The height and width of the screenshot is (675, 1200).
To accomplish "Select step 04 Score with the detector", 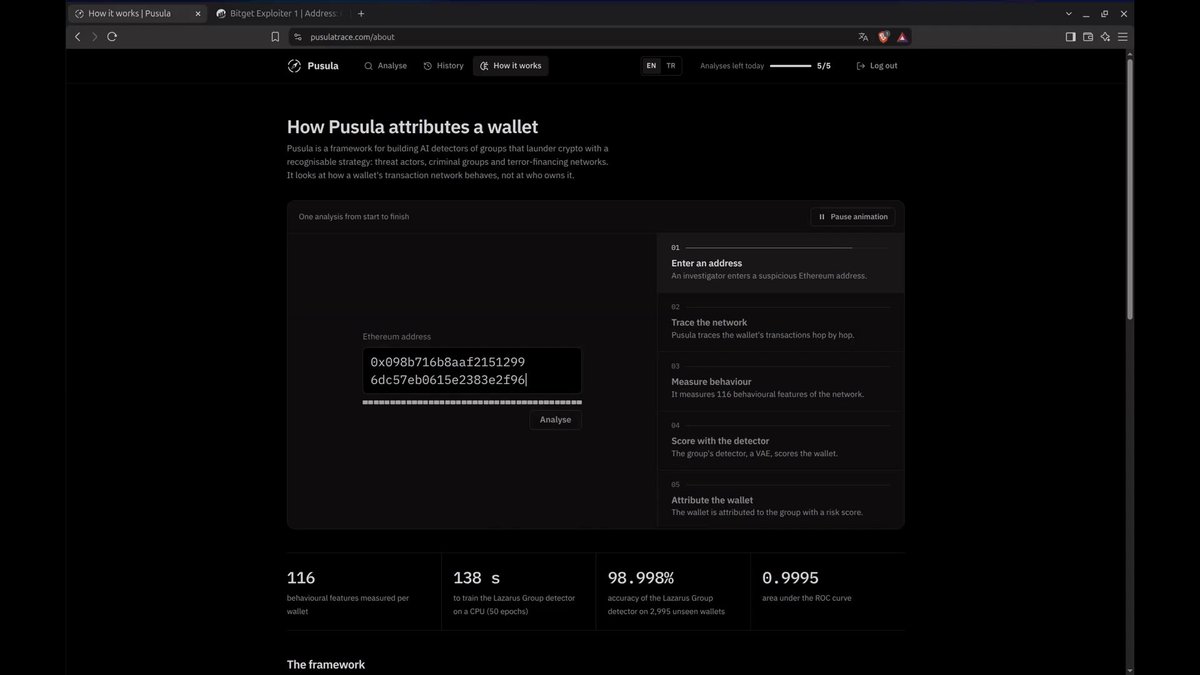I will (x=780, y=440).
